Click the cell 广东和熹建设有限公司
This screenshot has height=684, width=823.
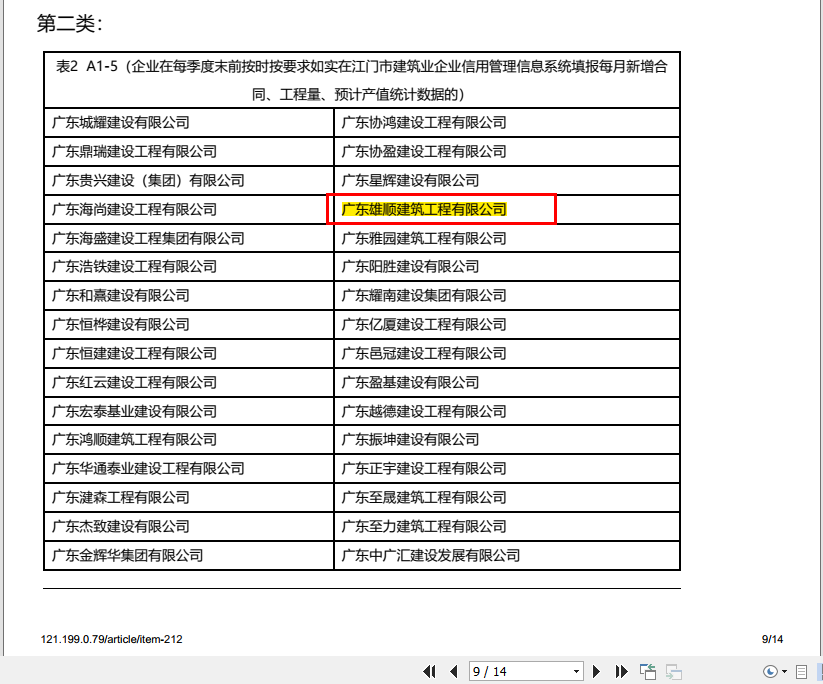coord(189,296)
